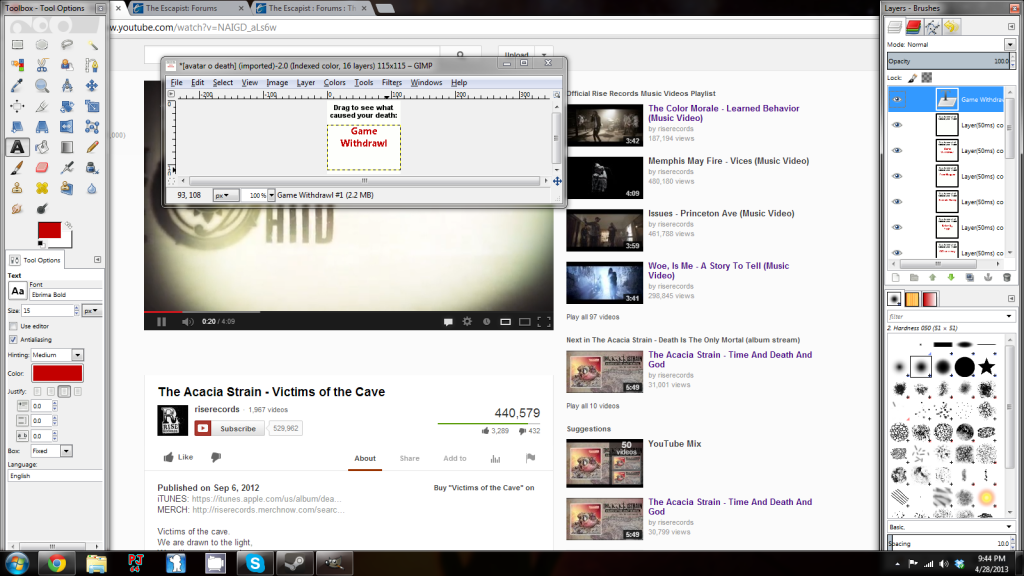Select the Ellipse Select tool
Image resolution: width=1024 pixels, height=576 pixels.
point(42,45)
